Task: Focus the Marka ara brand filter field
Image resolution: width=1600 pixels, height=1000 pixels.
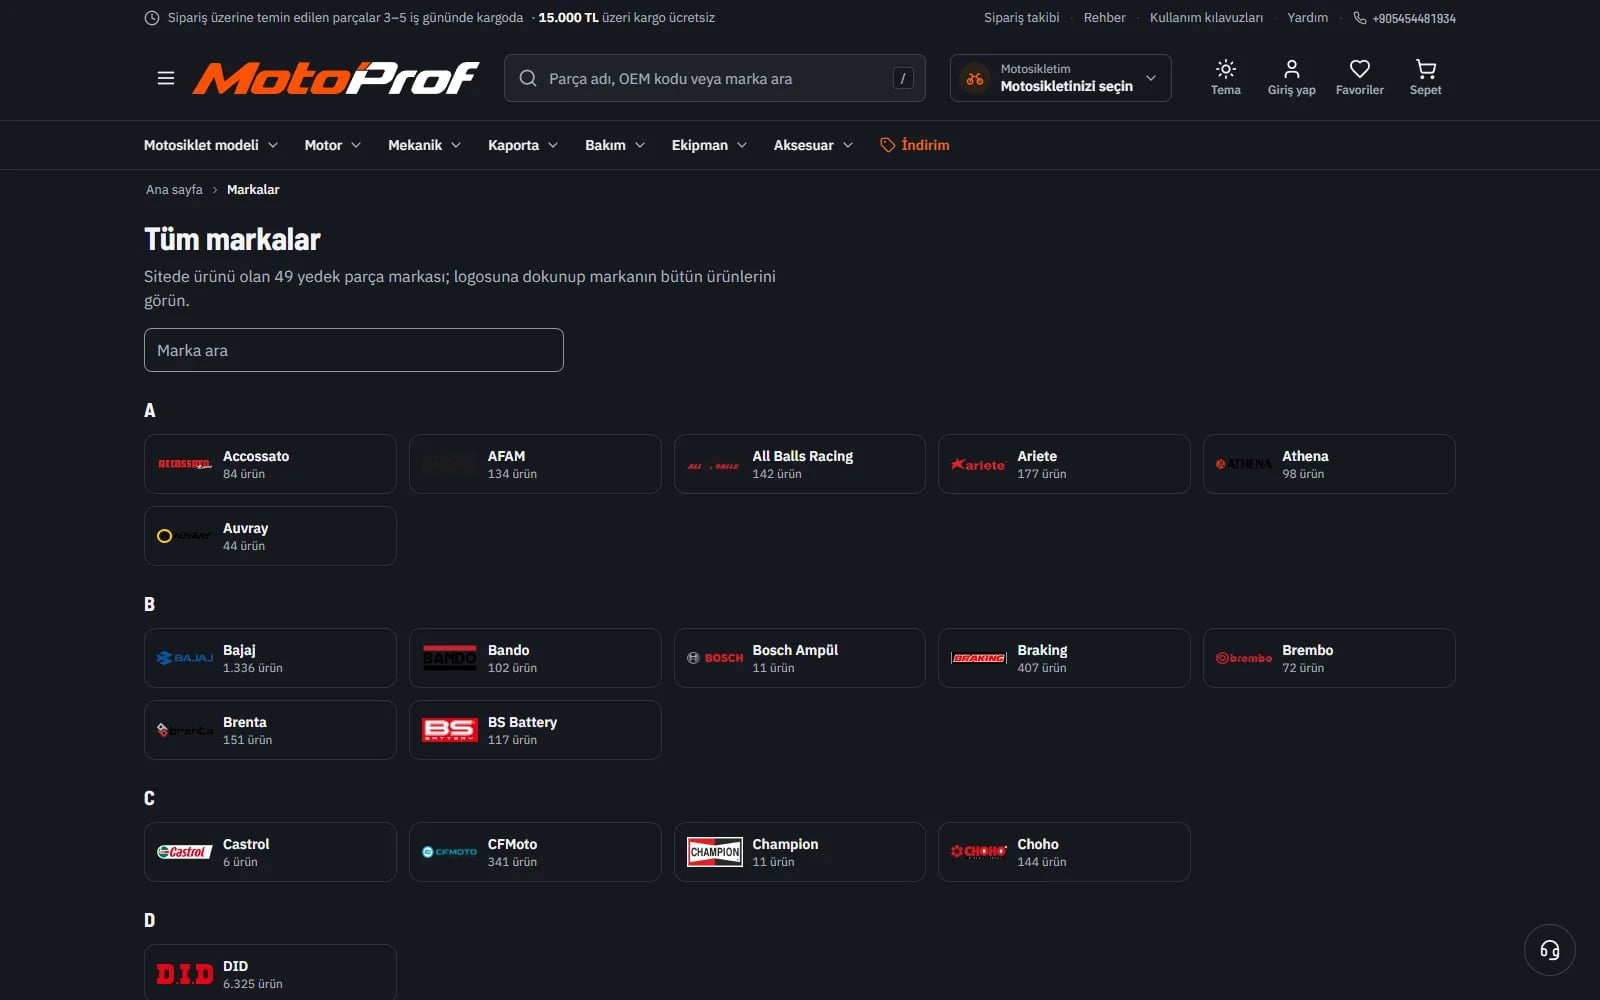Action: (354, 350)
